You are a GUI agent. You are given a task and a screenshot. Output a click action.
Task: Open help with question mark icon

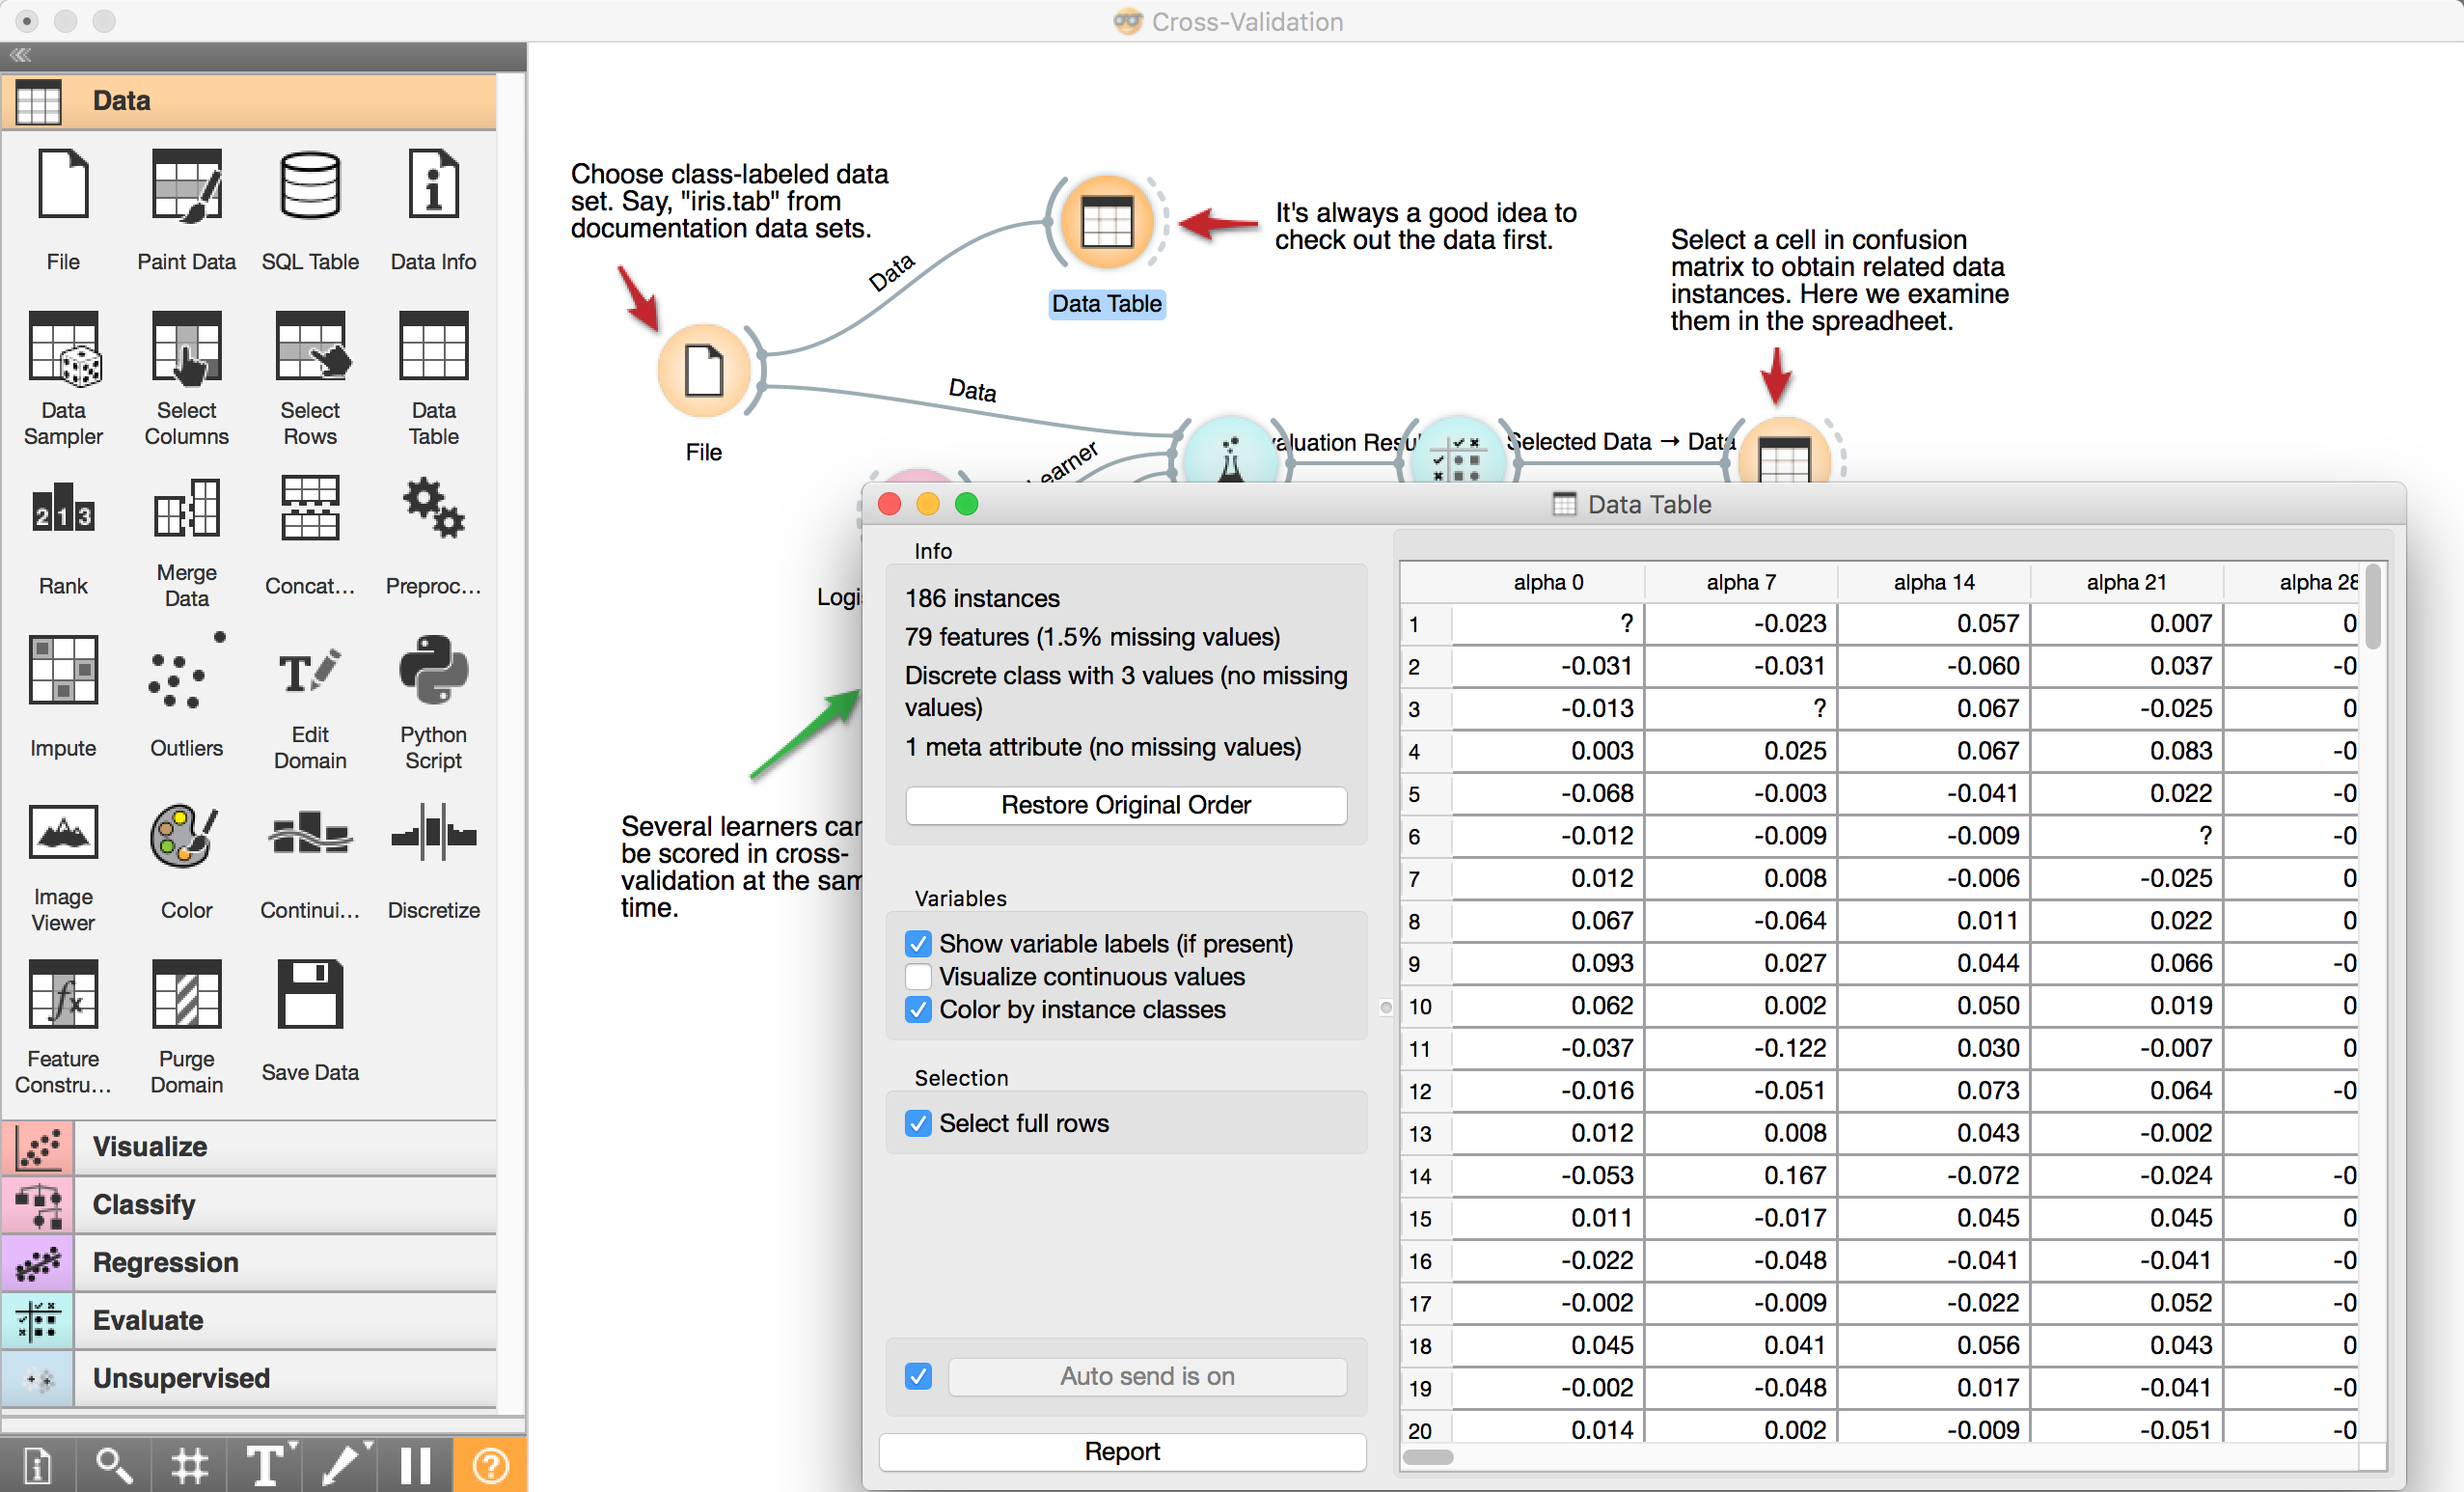(x=490, y=1466)
